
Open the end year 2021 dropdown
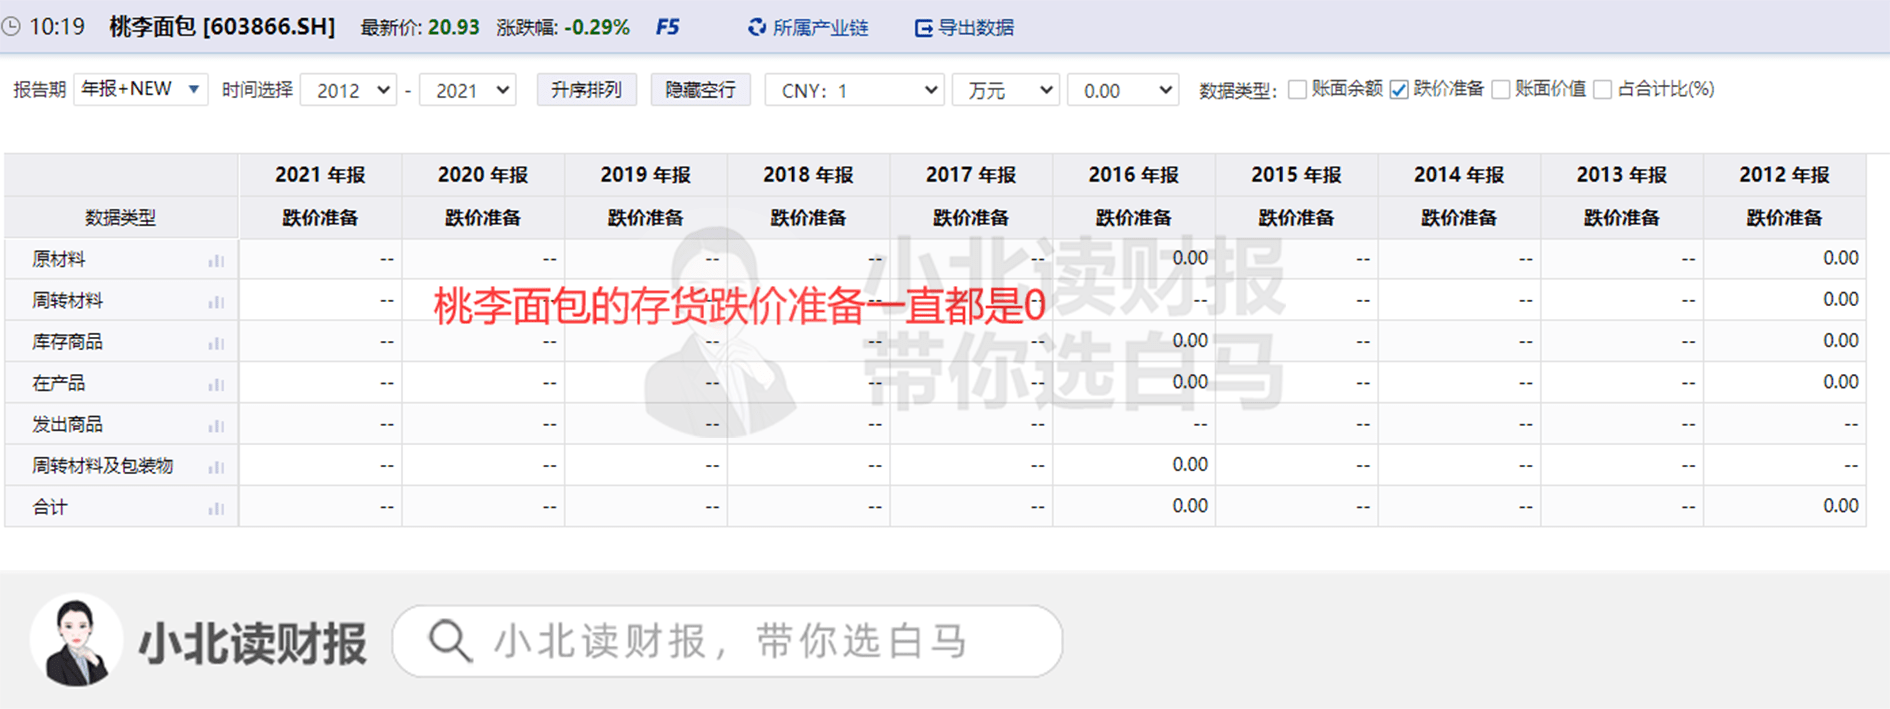[x=467, y=90]
